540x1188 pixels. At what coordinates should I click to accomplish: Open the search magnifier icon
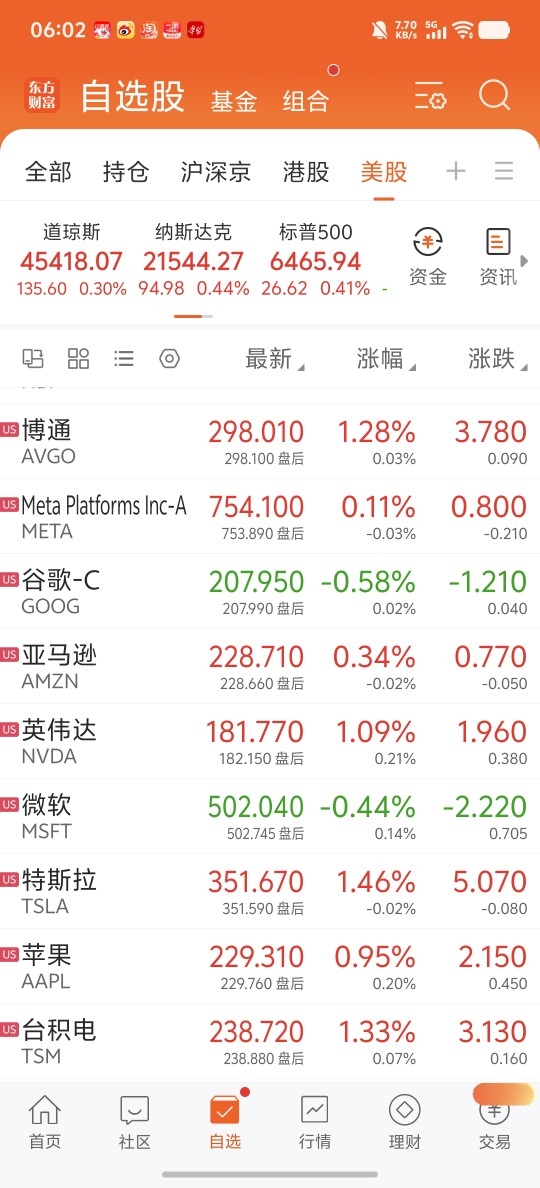[x=495, y=96]
